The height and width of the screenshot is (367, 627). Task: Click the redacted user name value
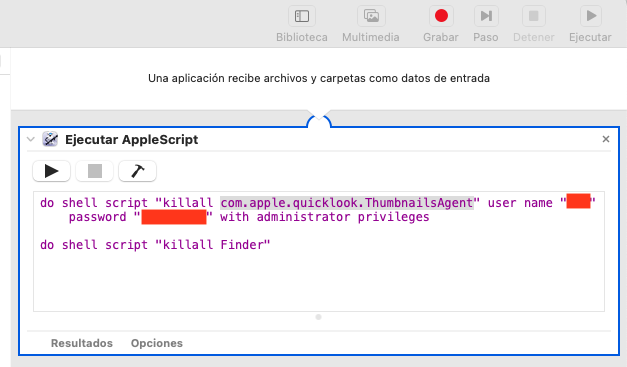click(578, 201)
